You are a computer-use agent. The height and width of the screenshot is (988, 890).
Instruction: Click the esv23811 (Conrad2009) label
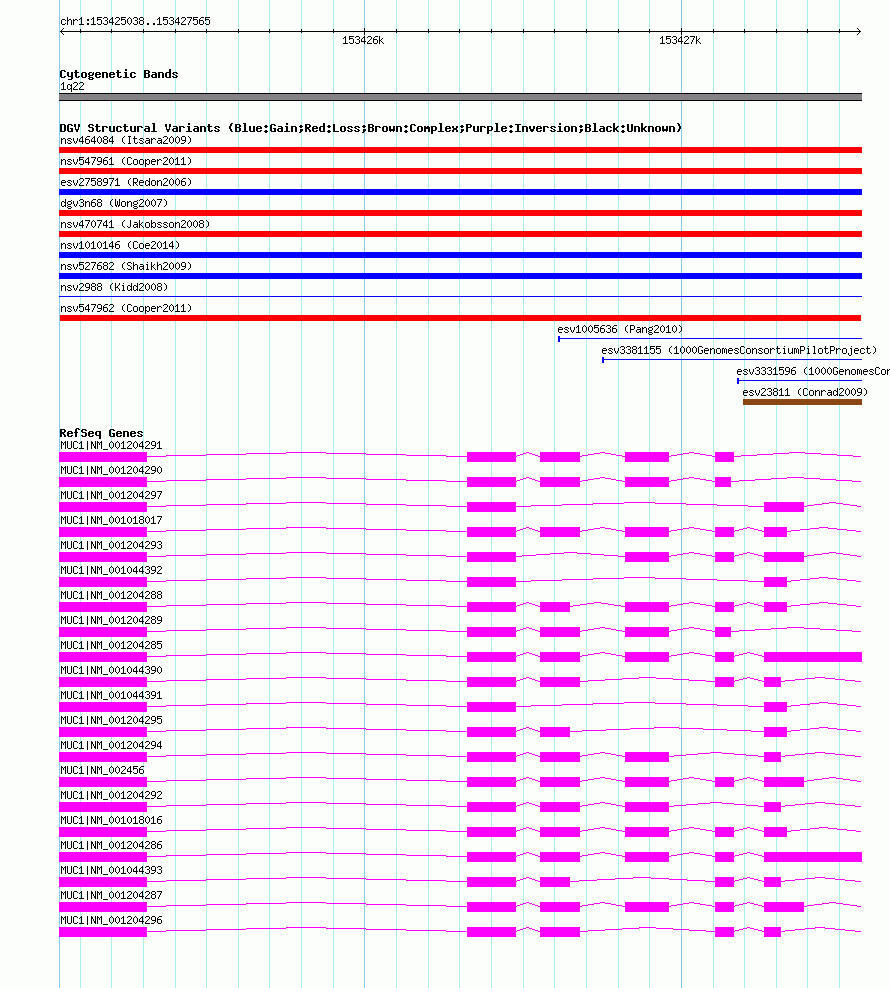805,392
